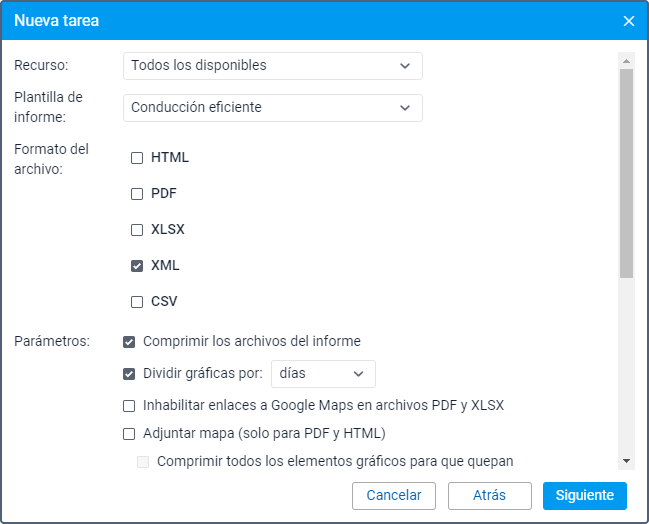This screenshot has width=649, height=524.
Task: Select the XLSX file format checkbox
Action: pyautogui.click(x=137, y=230)
